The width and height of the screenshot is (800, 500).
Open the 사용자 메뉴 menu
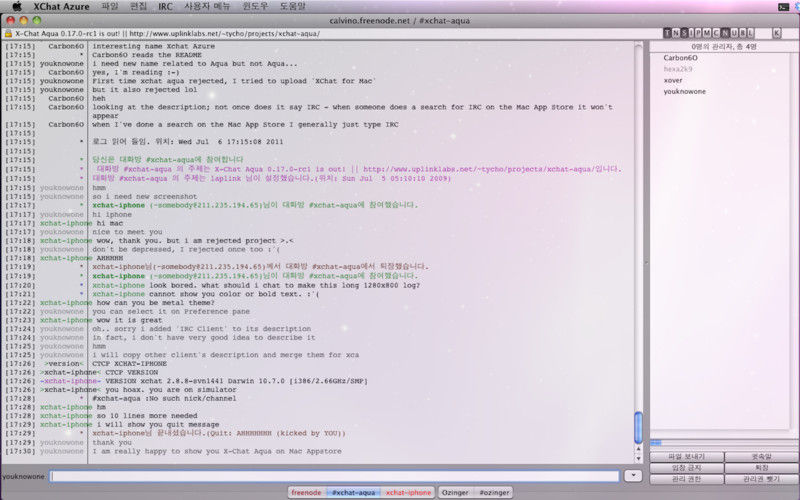[x=207, y=7]
